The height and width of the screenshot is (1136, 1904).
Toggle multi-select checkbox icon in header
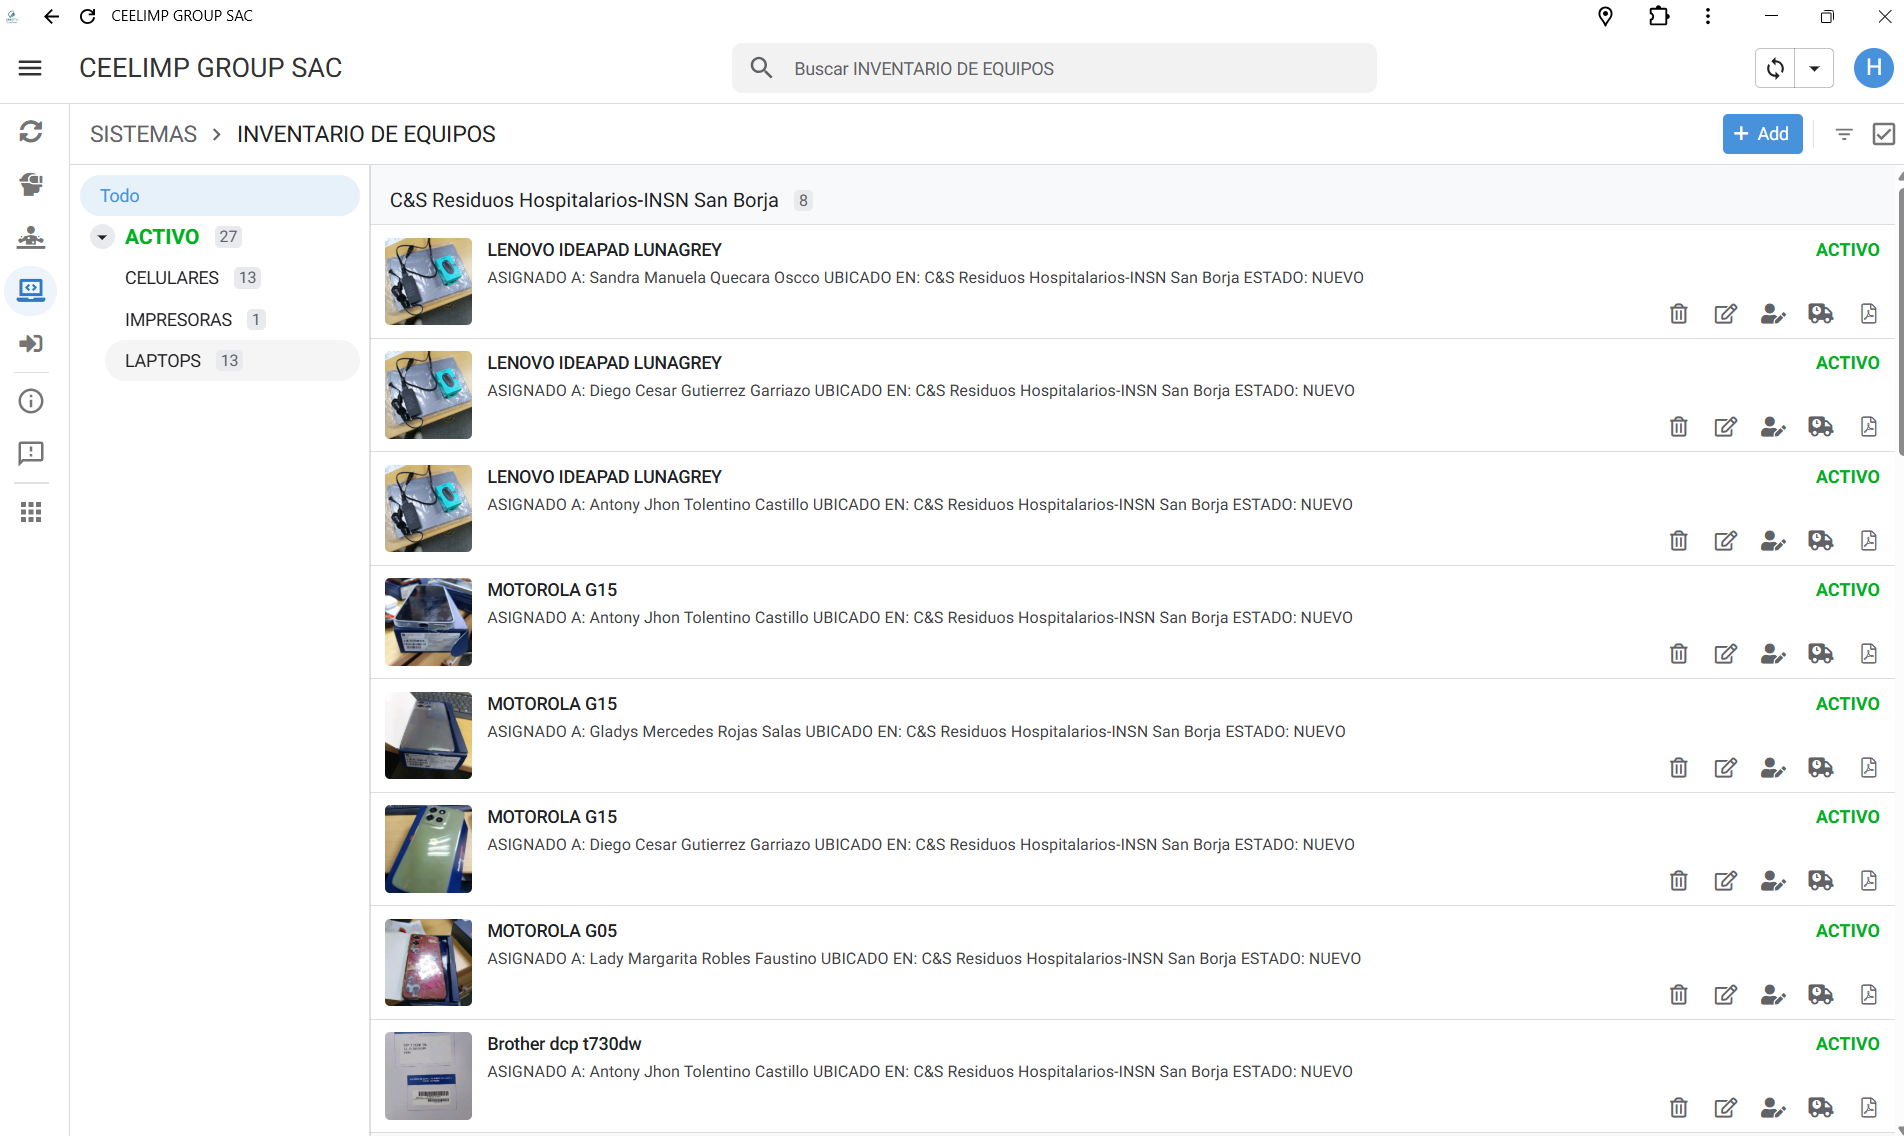point(1884,134)
